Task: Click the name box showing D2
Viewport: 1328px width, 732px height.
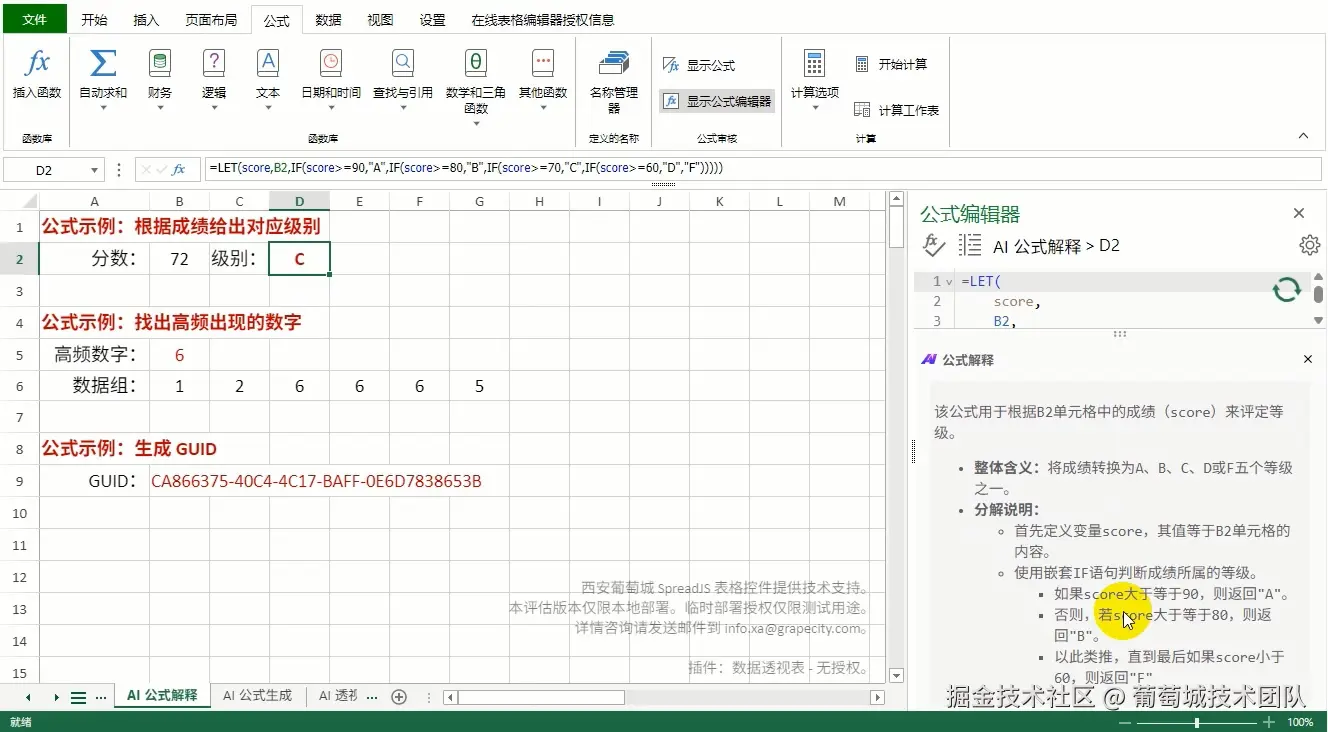Action: tap(44, 171)
